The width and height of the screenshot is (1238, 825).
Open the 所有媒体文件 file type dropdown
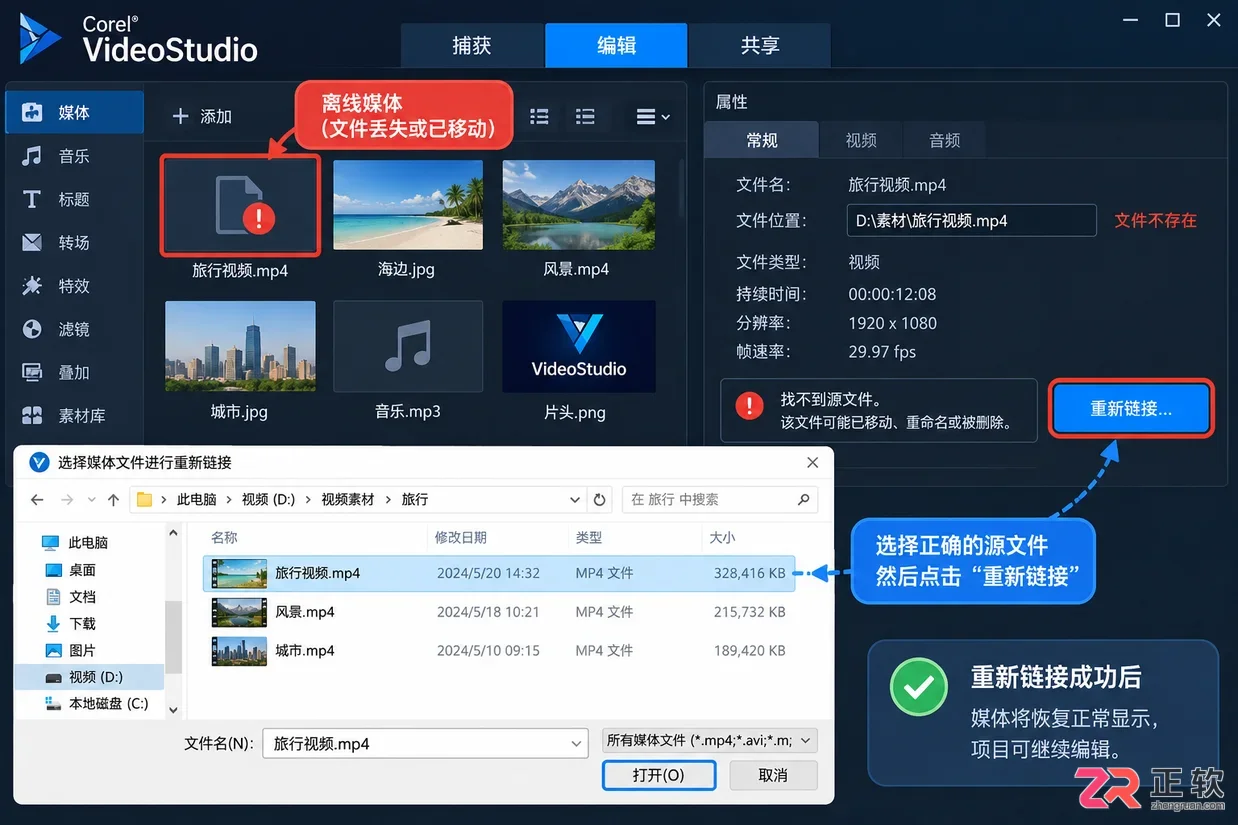click(x=710, y=740)
